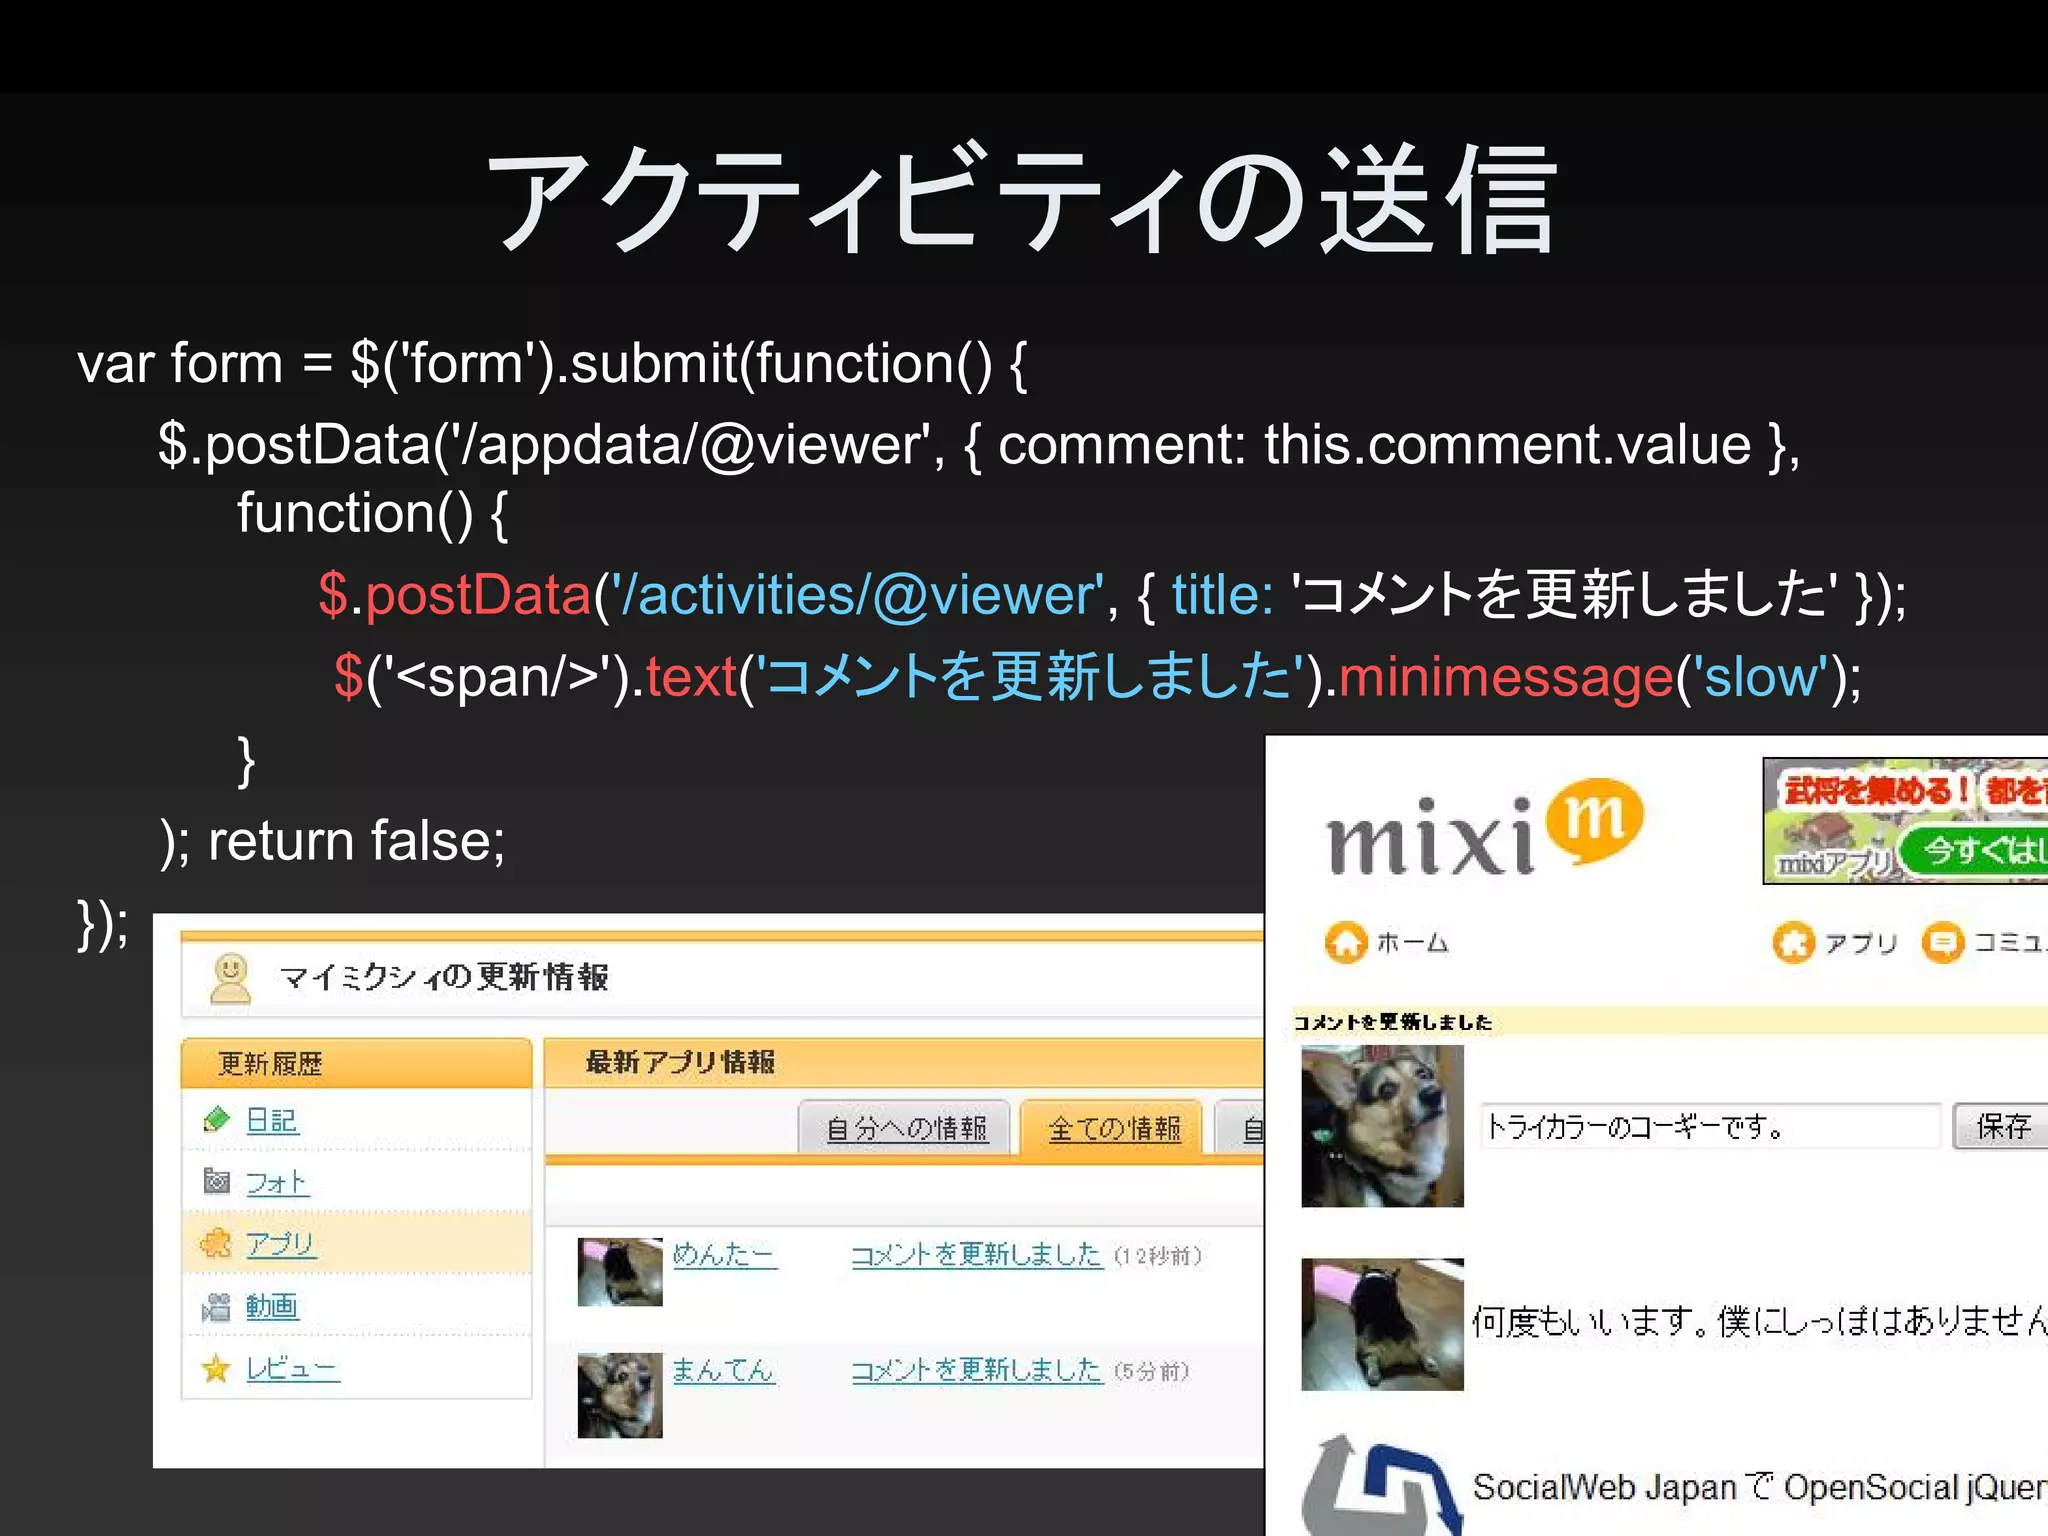The width and height of the screenshot is (2048, 1536).
Task: Click まんてん's dog thumbnail in activity list
Action: 620,1395
